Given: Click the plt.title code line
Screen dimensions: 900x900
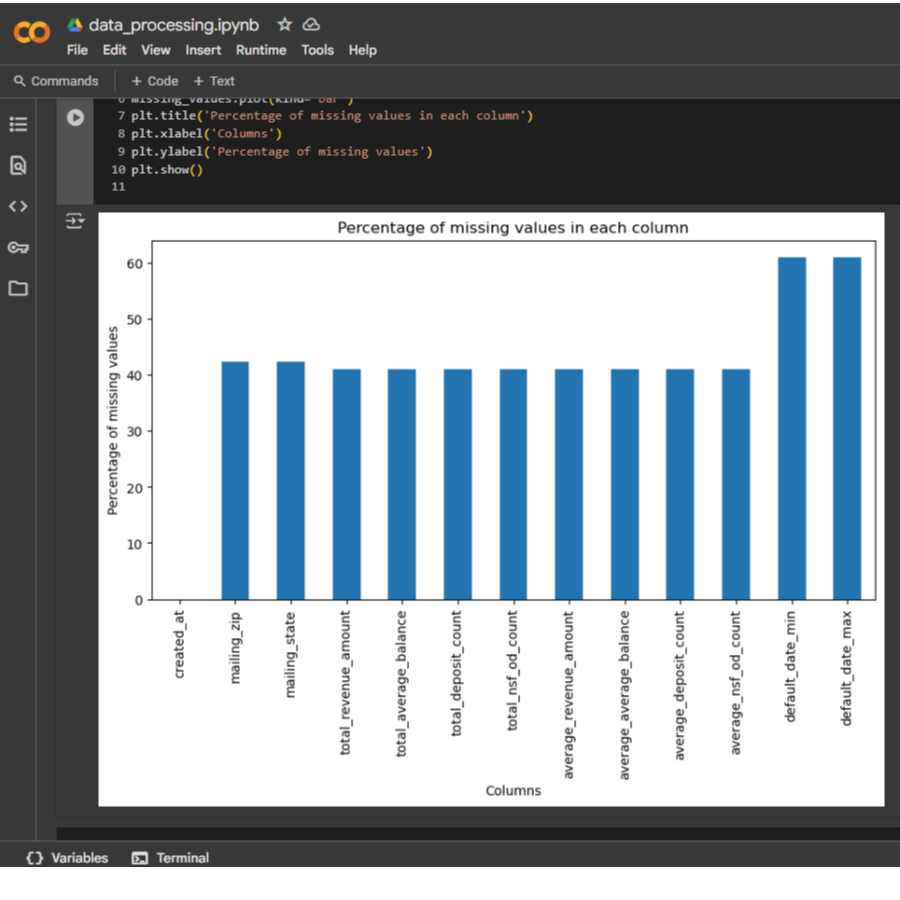Looking at the screenshot, I should (332, 115).
